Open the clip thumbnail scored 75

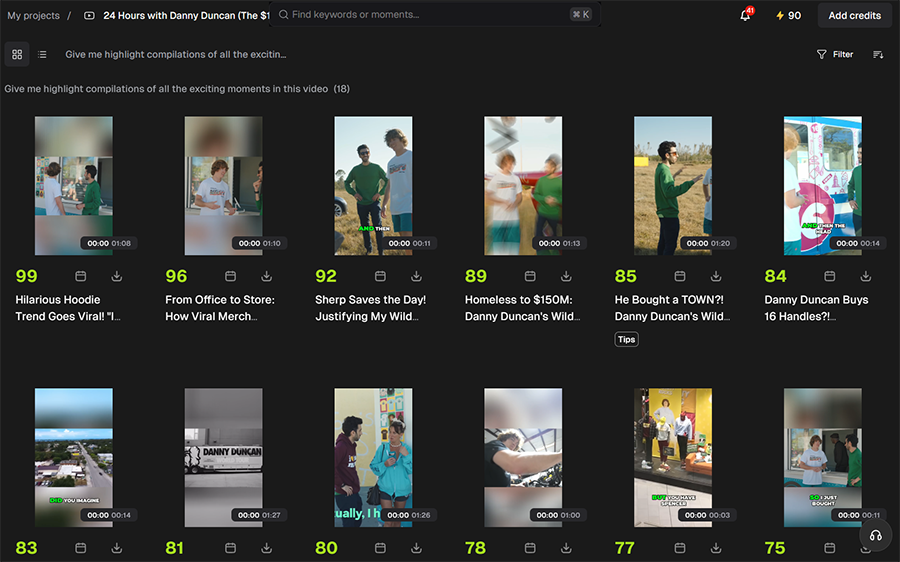pos(823,458)
